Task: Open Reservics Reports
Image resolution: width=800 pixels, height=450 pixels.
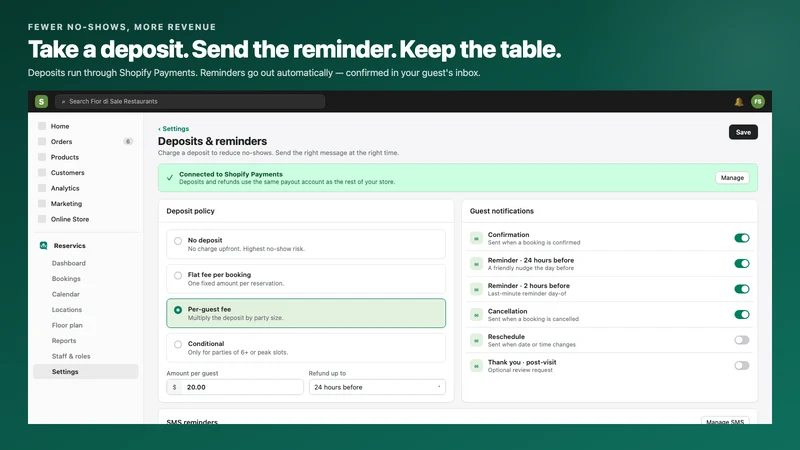Action: click(64, 341)
